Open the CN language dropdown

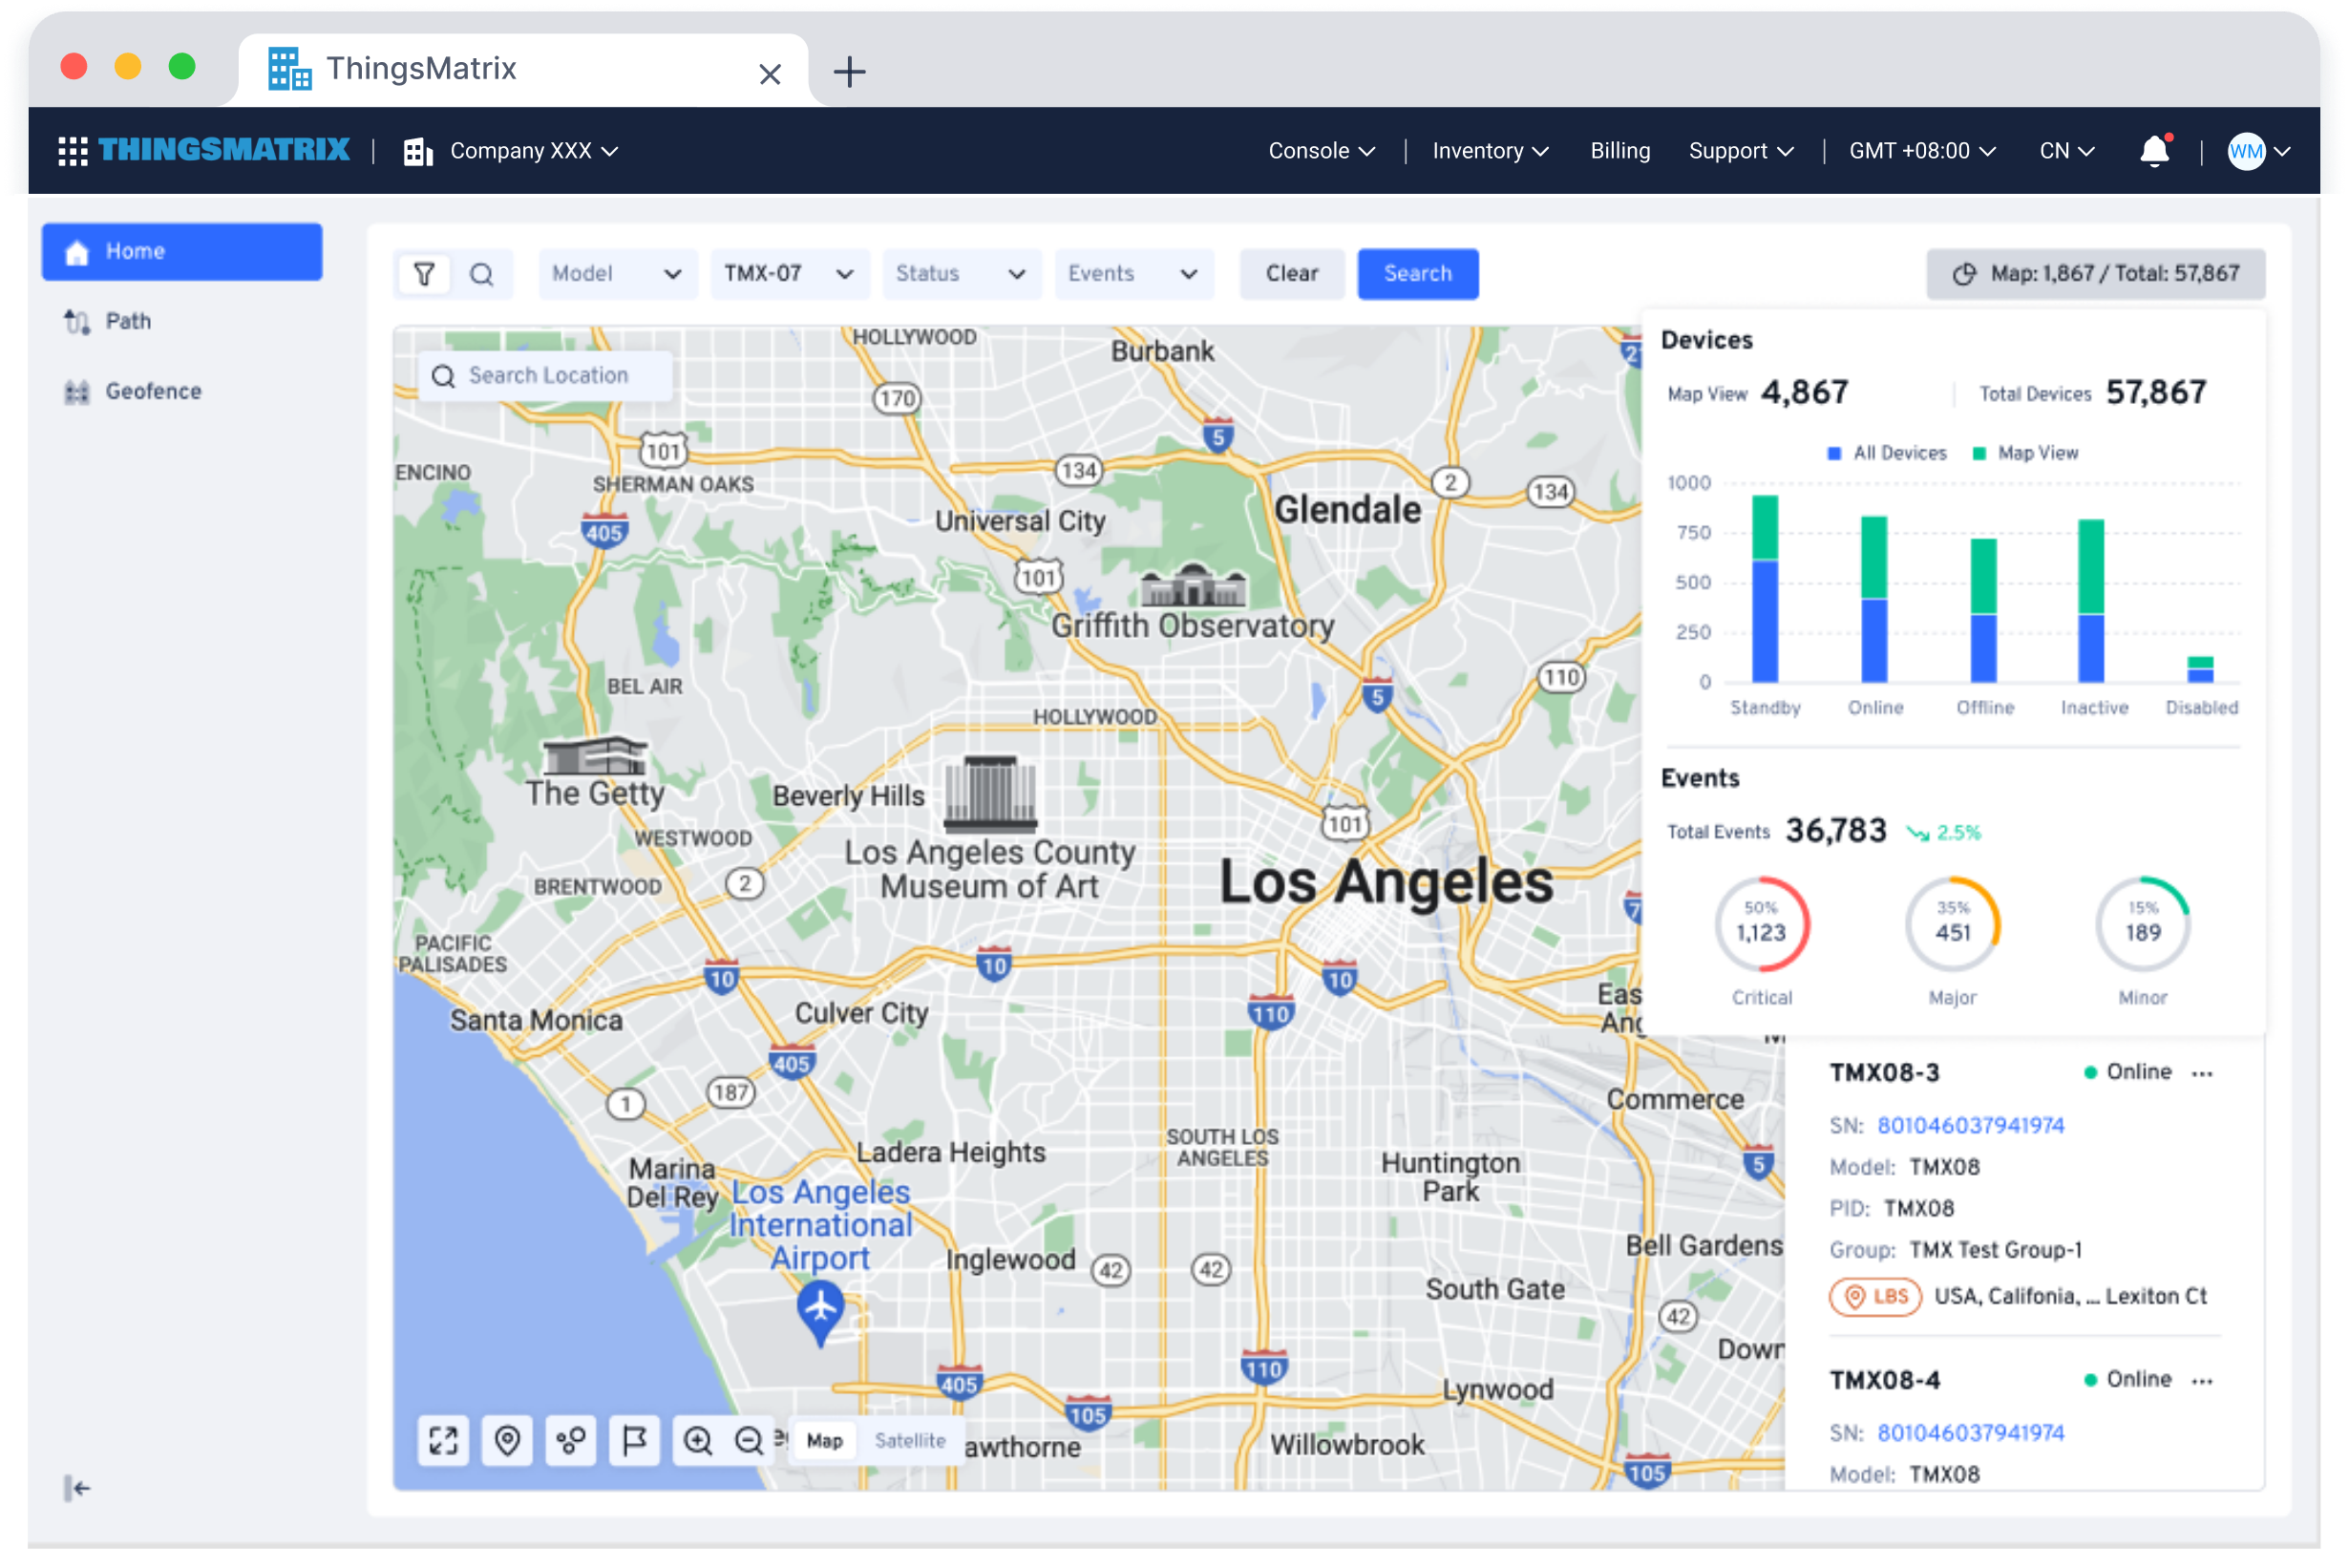(2066, 151)
